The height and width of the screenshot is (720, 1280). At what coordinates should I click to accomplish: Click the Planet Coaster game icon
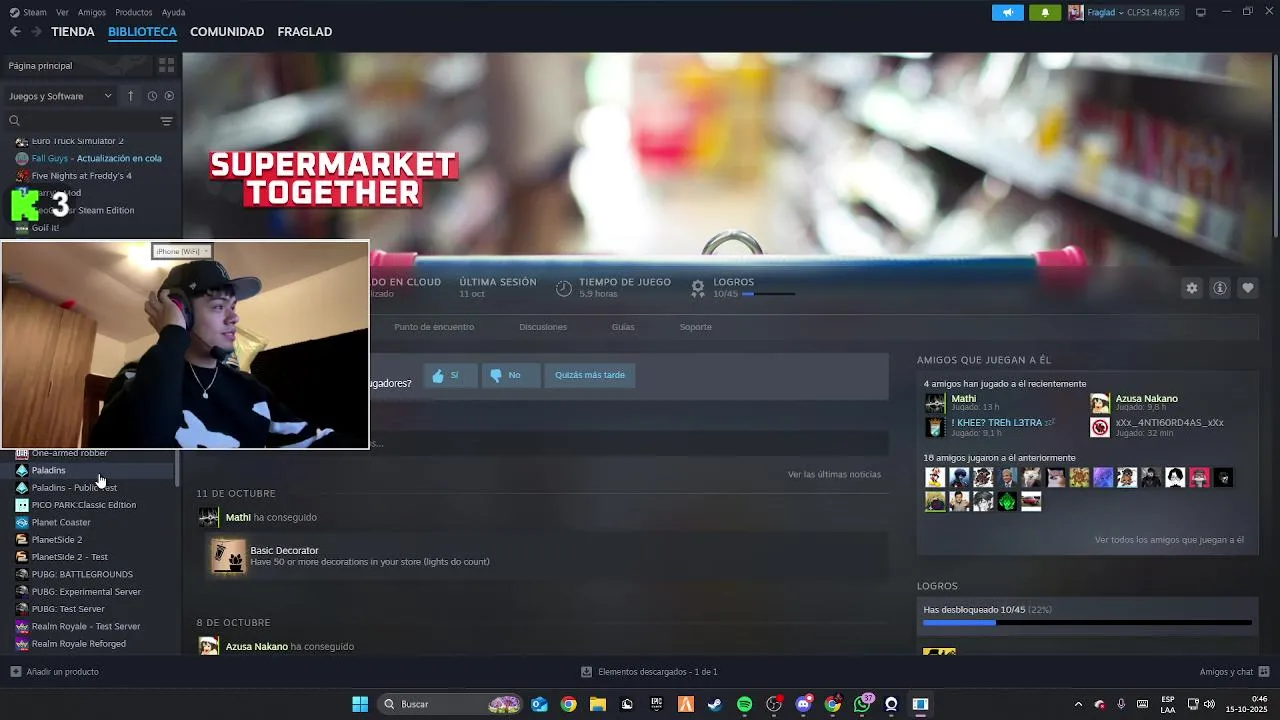click(22, 522)
